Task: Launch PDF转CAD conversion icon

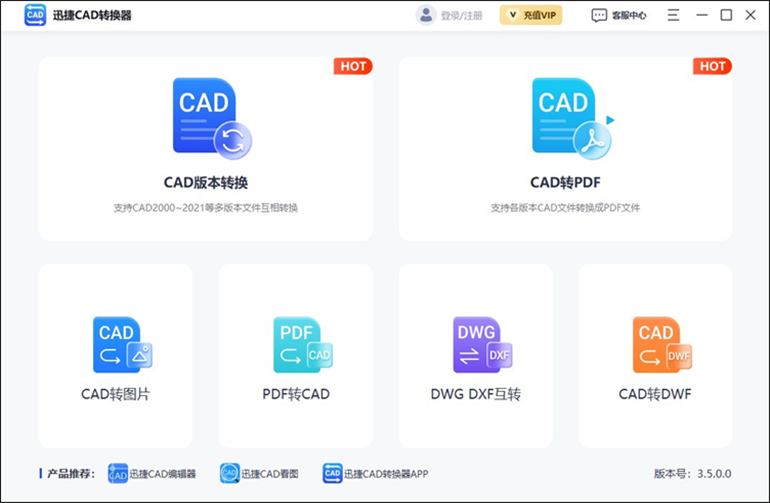Action: (x=302, y=344)
